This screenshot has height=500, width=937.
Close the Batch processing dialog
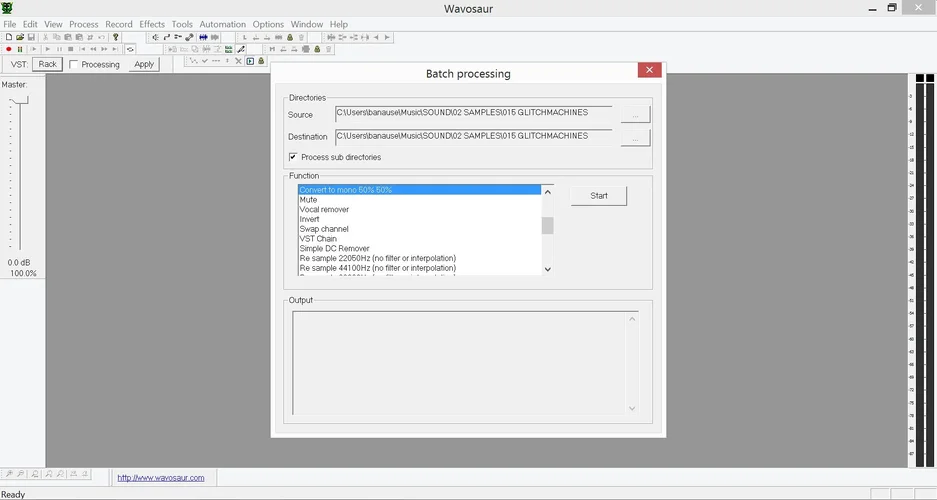click(x=649, y=70)
